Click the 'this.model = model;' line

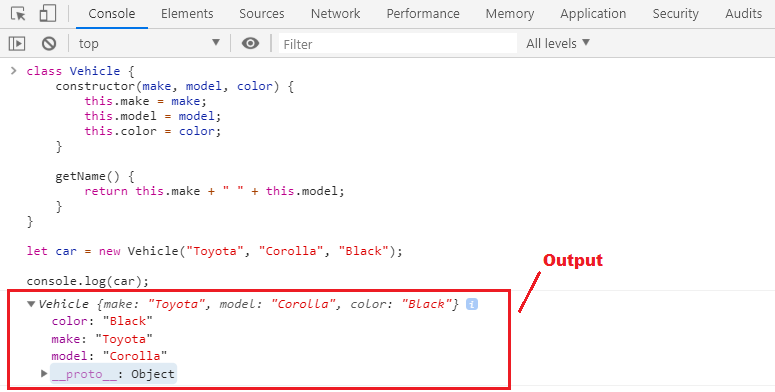point(153,116)
